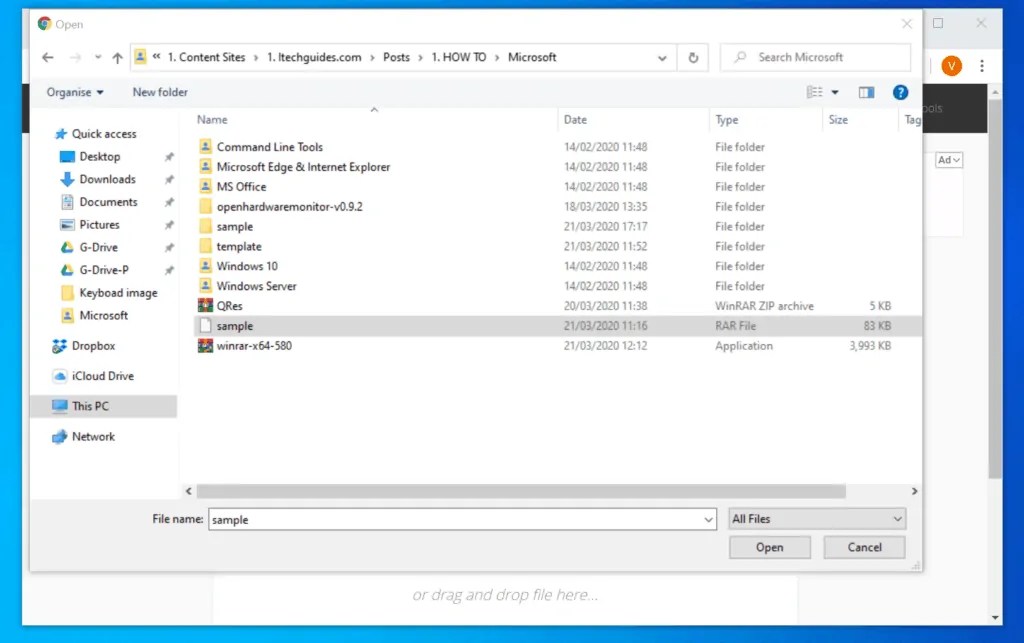Click the Cancel button
Screen dimensions: 1024x643
863,547
